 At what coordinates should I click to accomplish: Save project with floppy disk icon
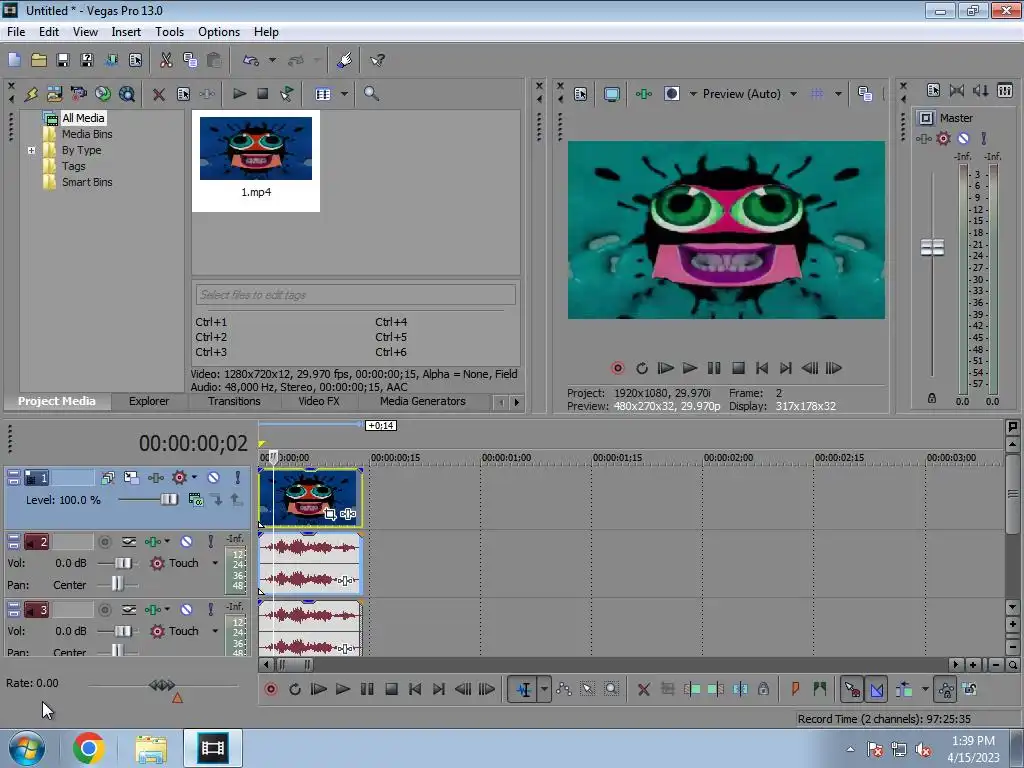tap(63, 60)
